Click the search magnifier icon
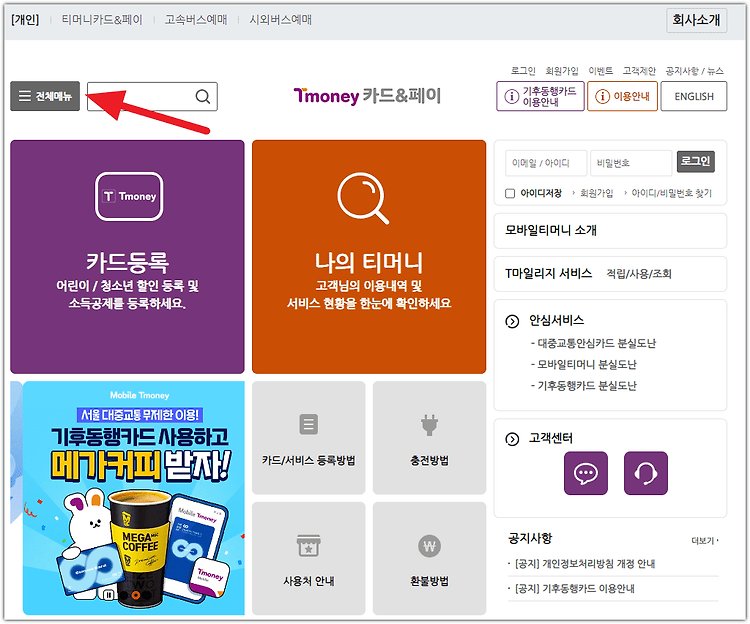Image resolution: width=750 pixels, height=624 pixels. 203,97
